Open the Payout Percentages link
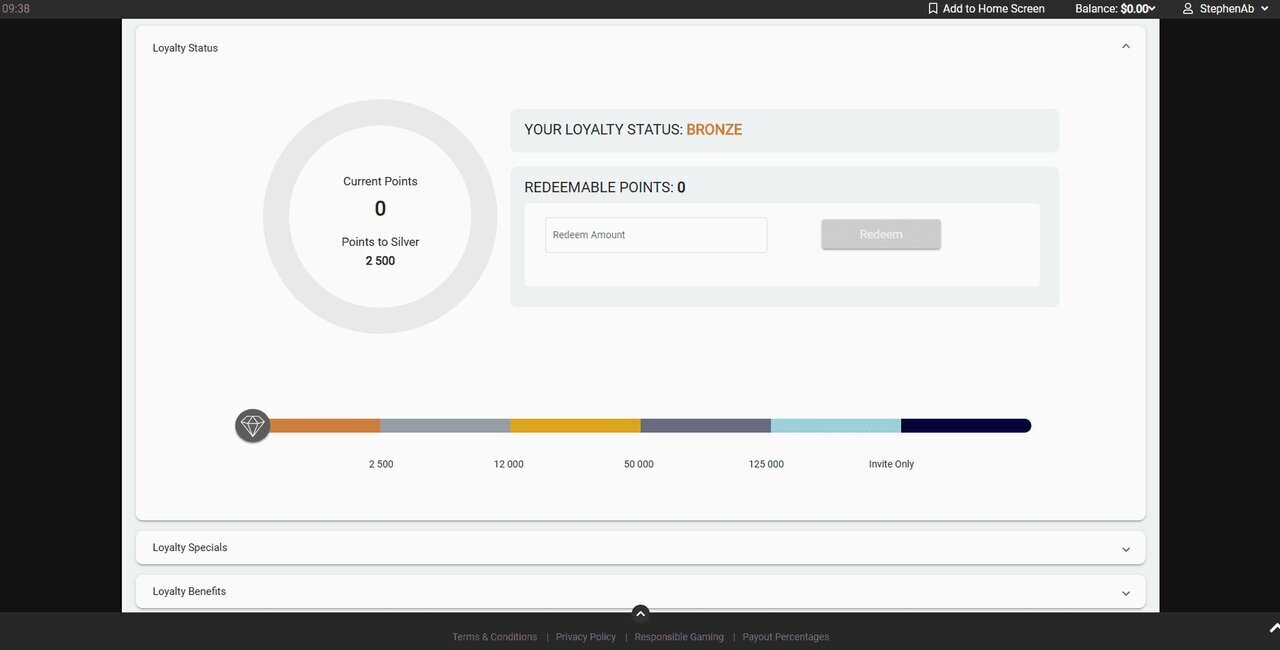Screen dimensions: 1280x650 785,637
